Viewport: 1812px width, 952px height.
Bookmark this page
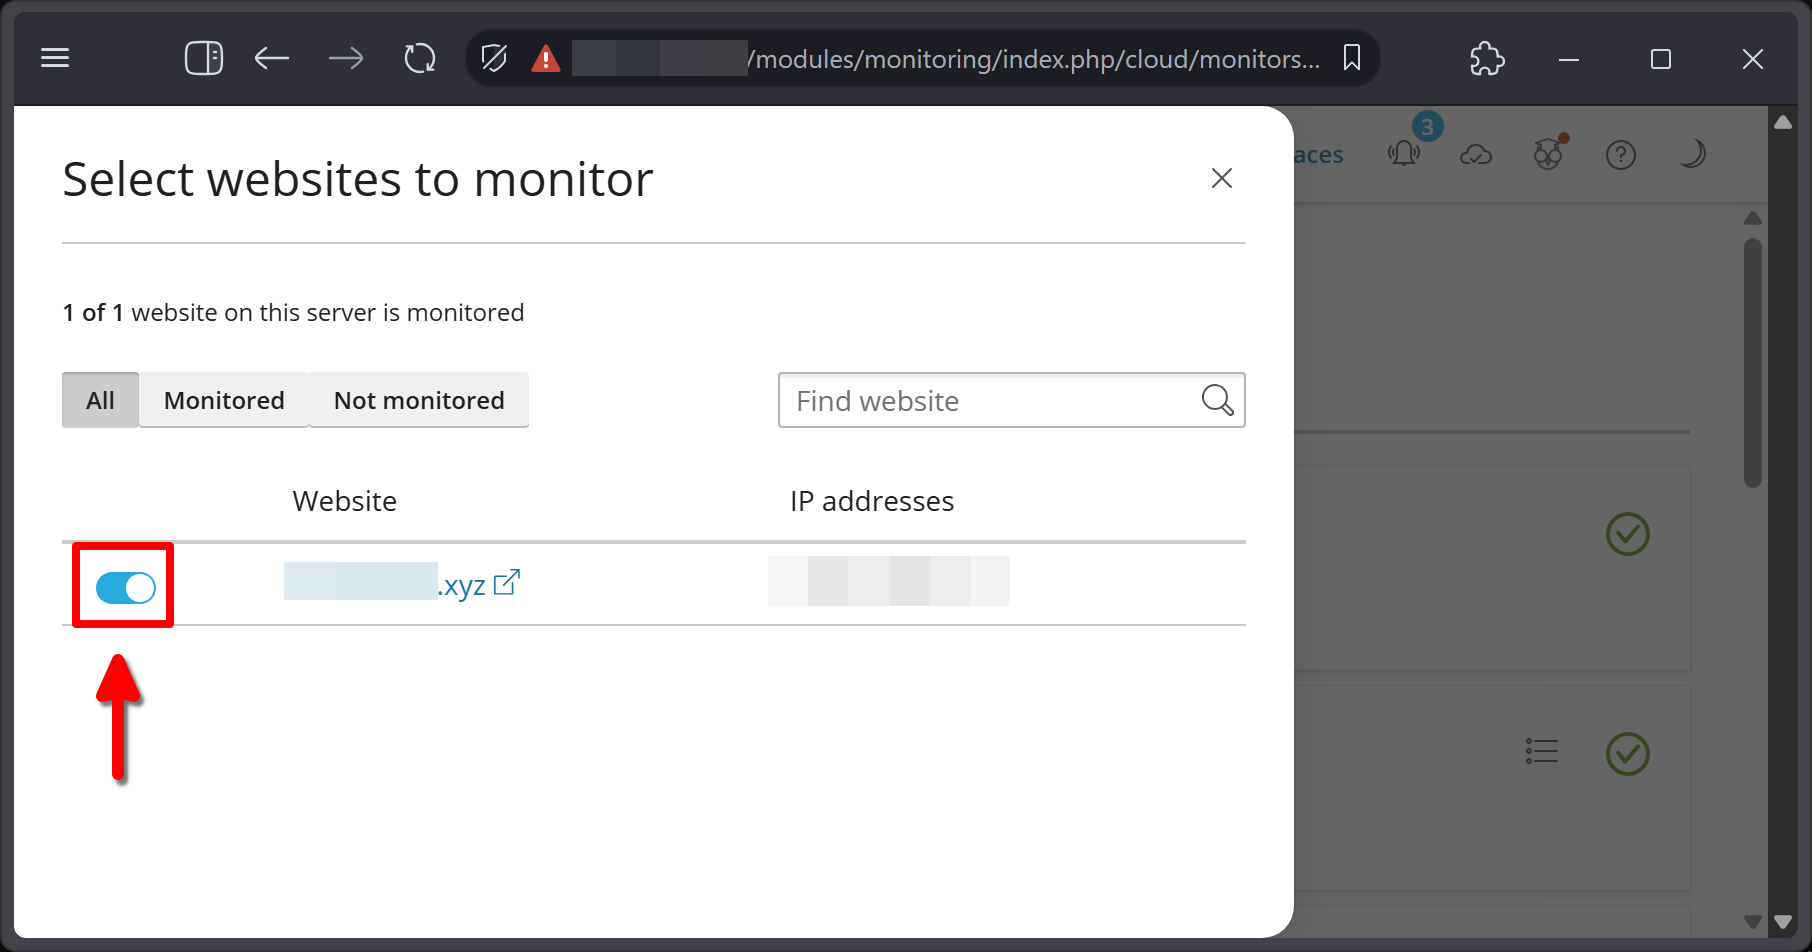coord(1352,58)
